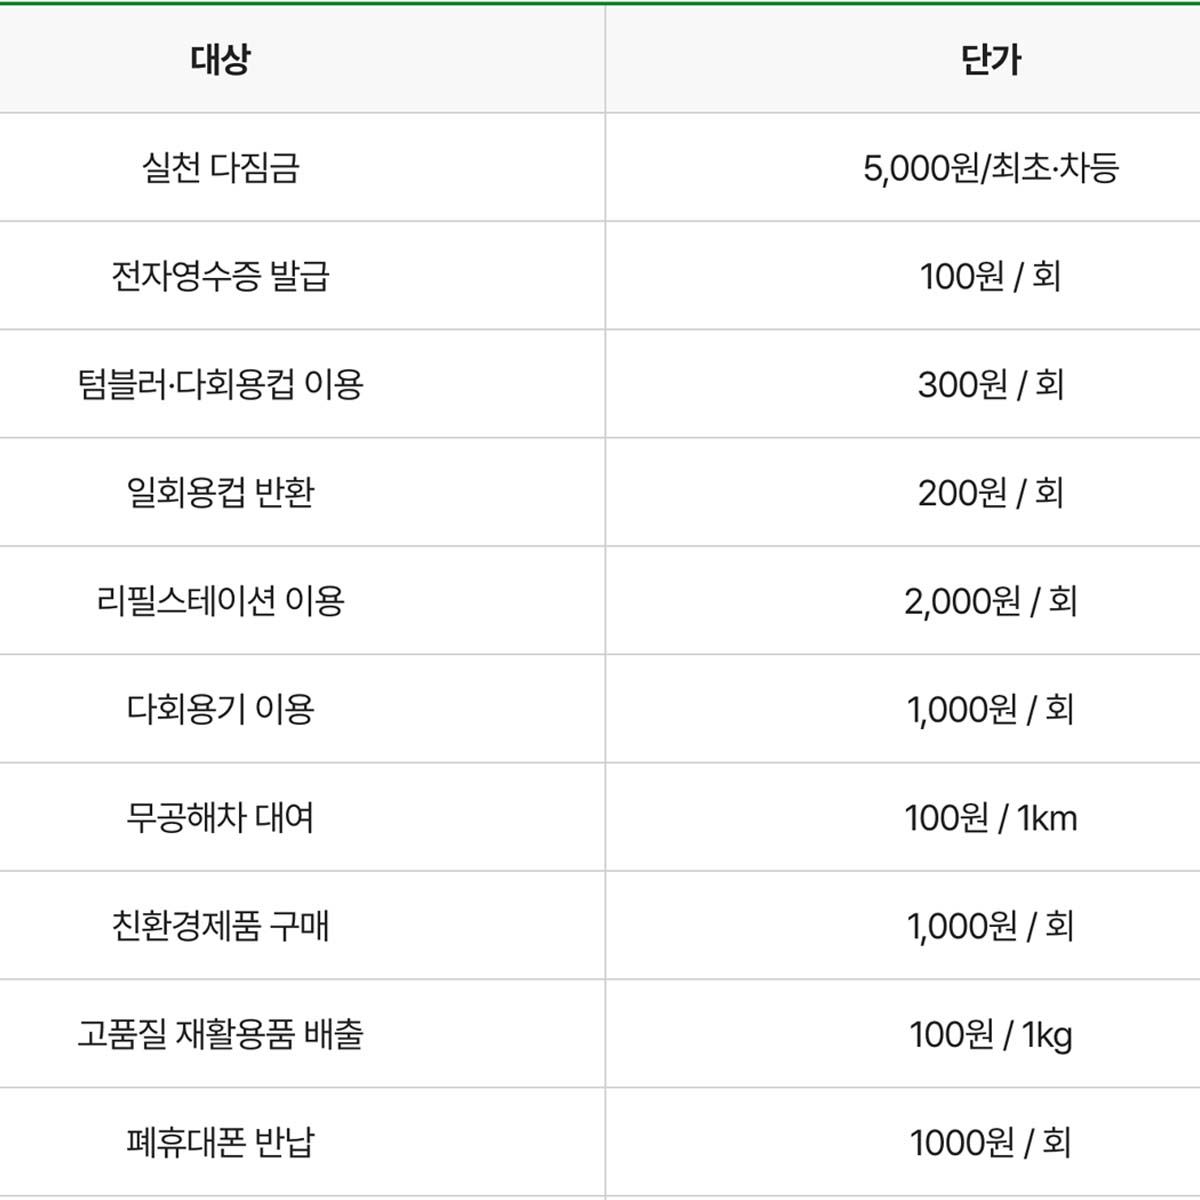The width and height of the screenshot is (1200, 1200).
Task: Select the 리필스테이션 이용 row label
Action: (220, 600)
